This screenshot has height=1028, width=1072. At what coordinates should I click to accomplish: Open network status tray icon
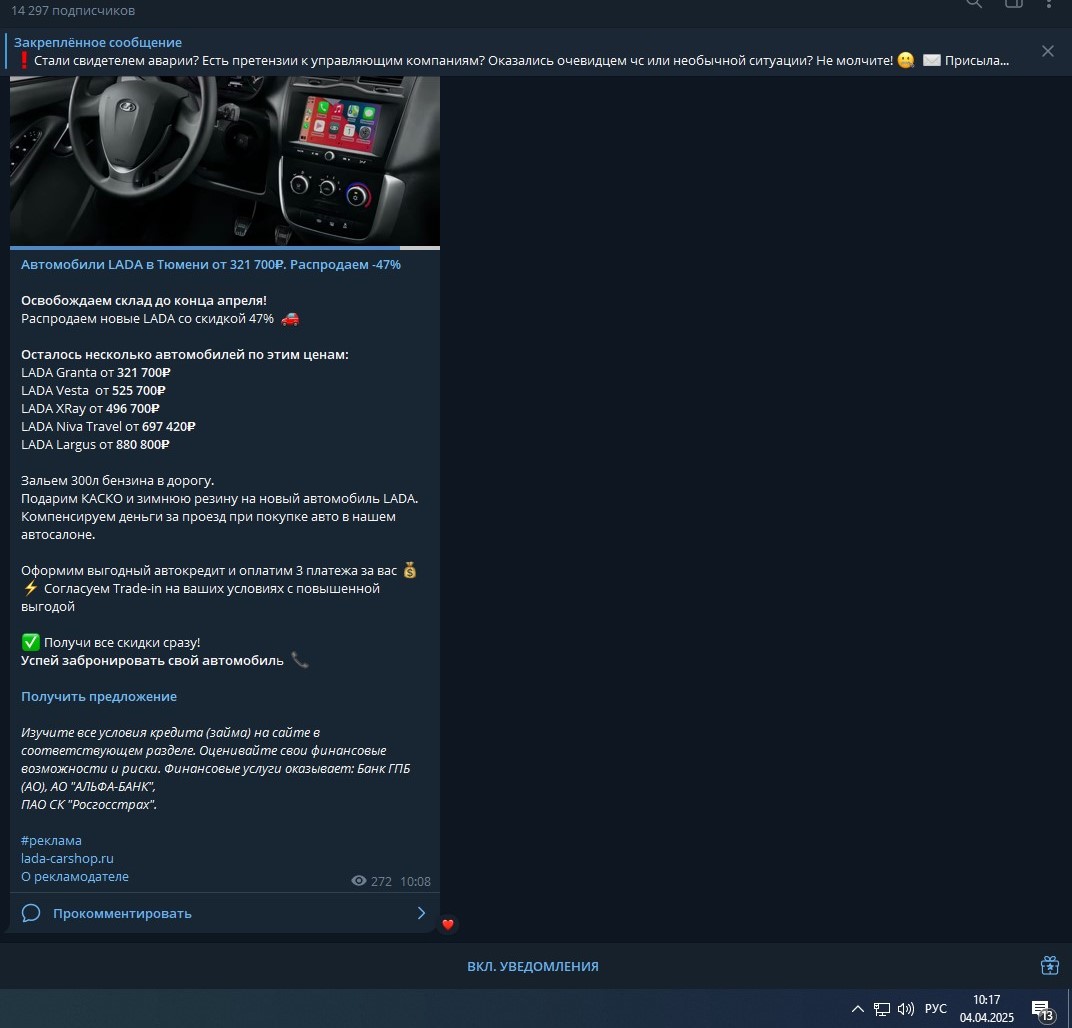882,1009
